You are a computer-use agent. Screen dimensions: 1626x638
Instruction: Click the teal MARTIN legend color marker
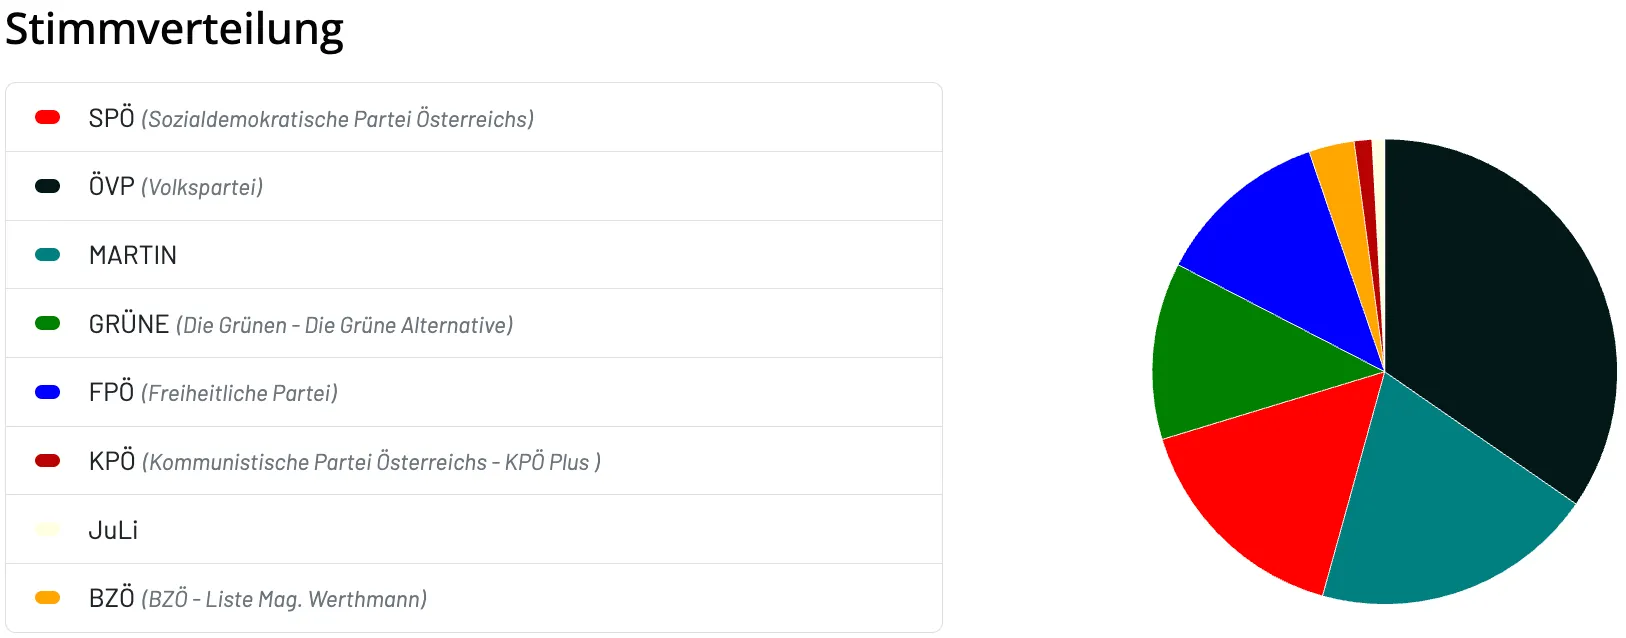(x=47, y=255)
